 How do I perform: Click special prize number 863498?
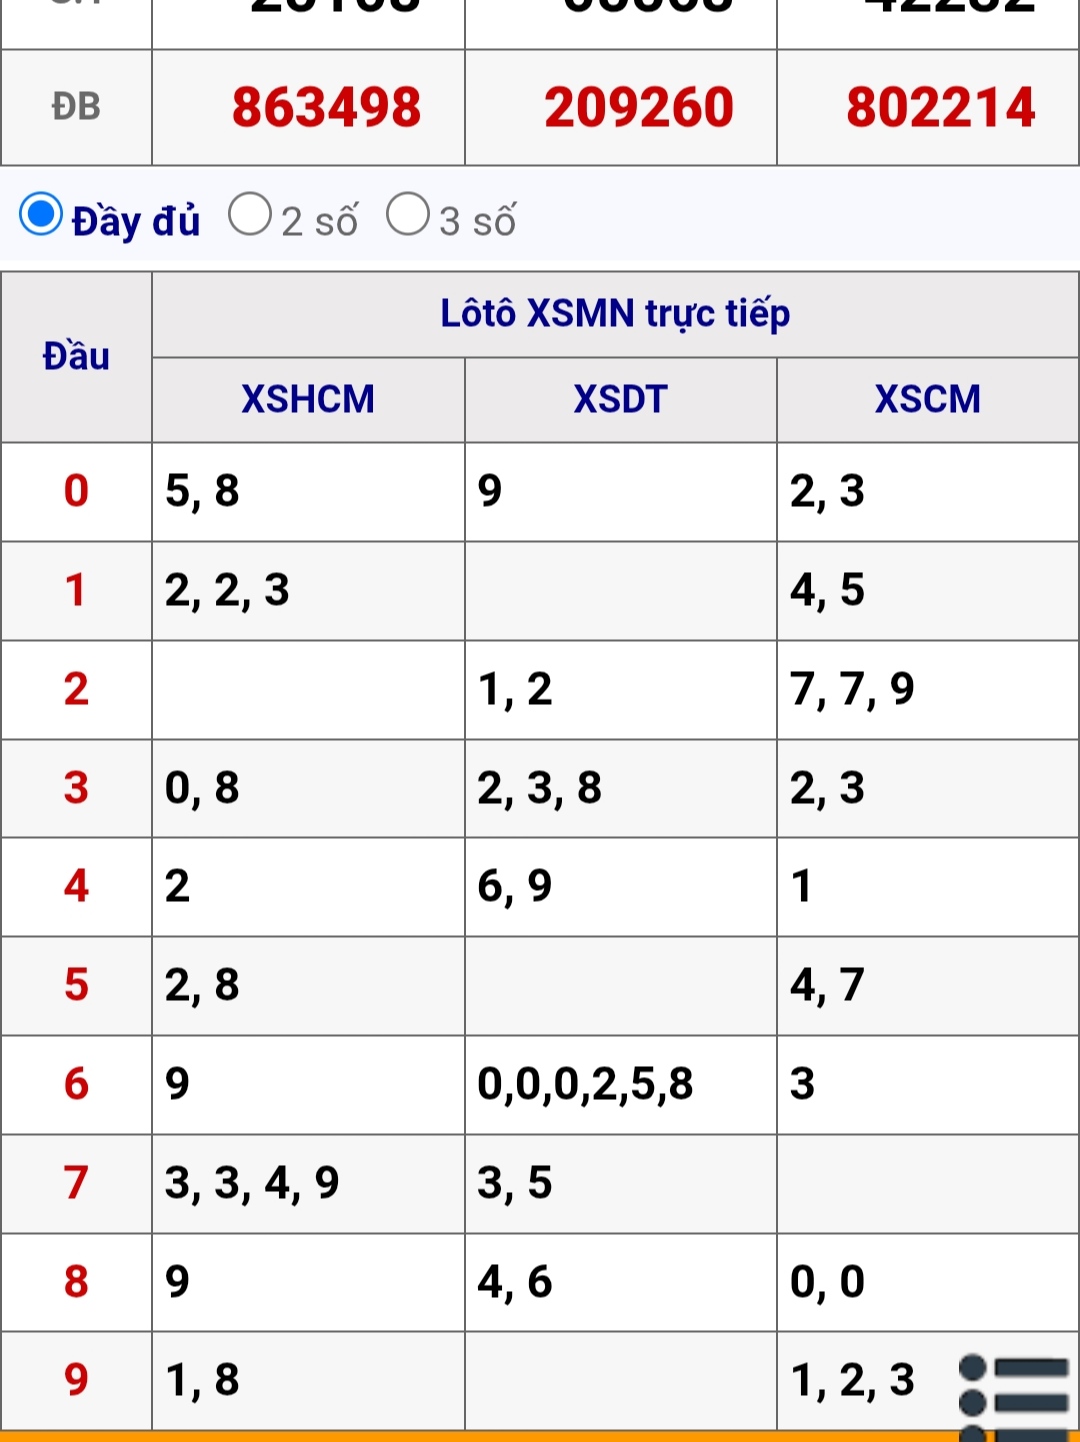point(326,108)
